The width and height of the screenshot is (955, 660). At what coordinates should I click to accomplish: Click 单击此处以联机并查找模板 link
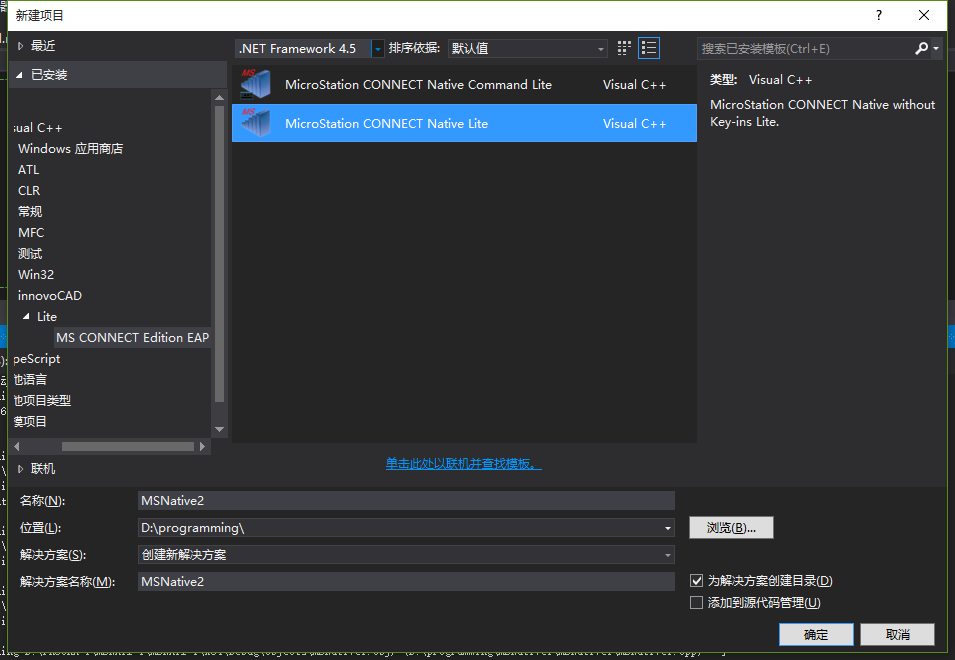463,464
